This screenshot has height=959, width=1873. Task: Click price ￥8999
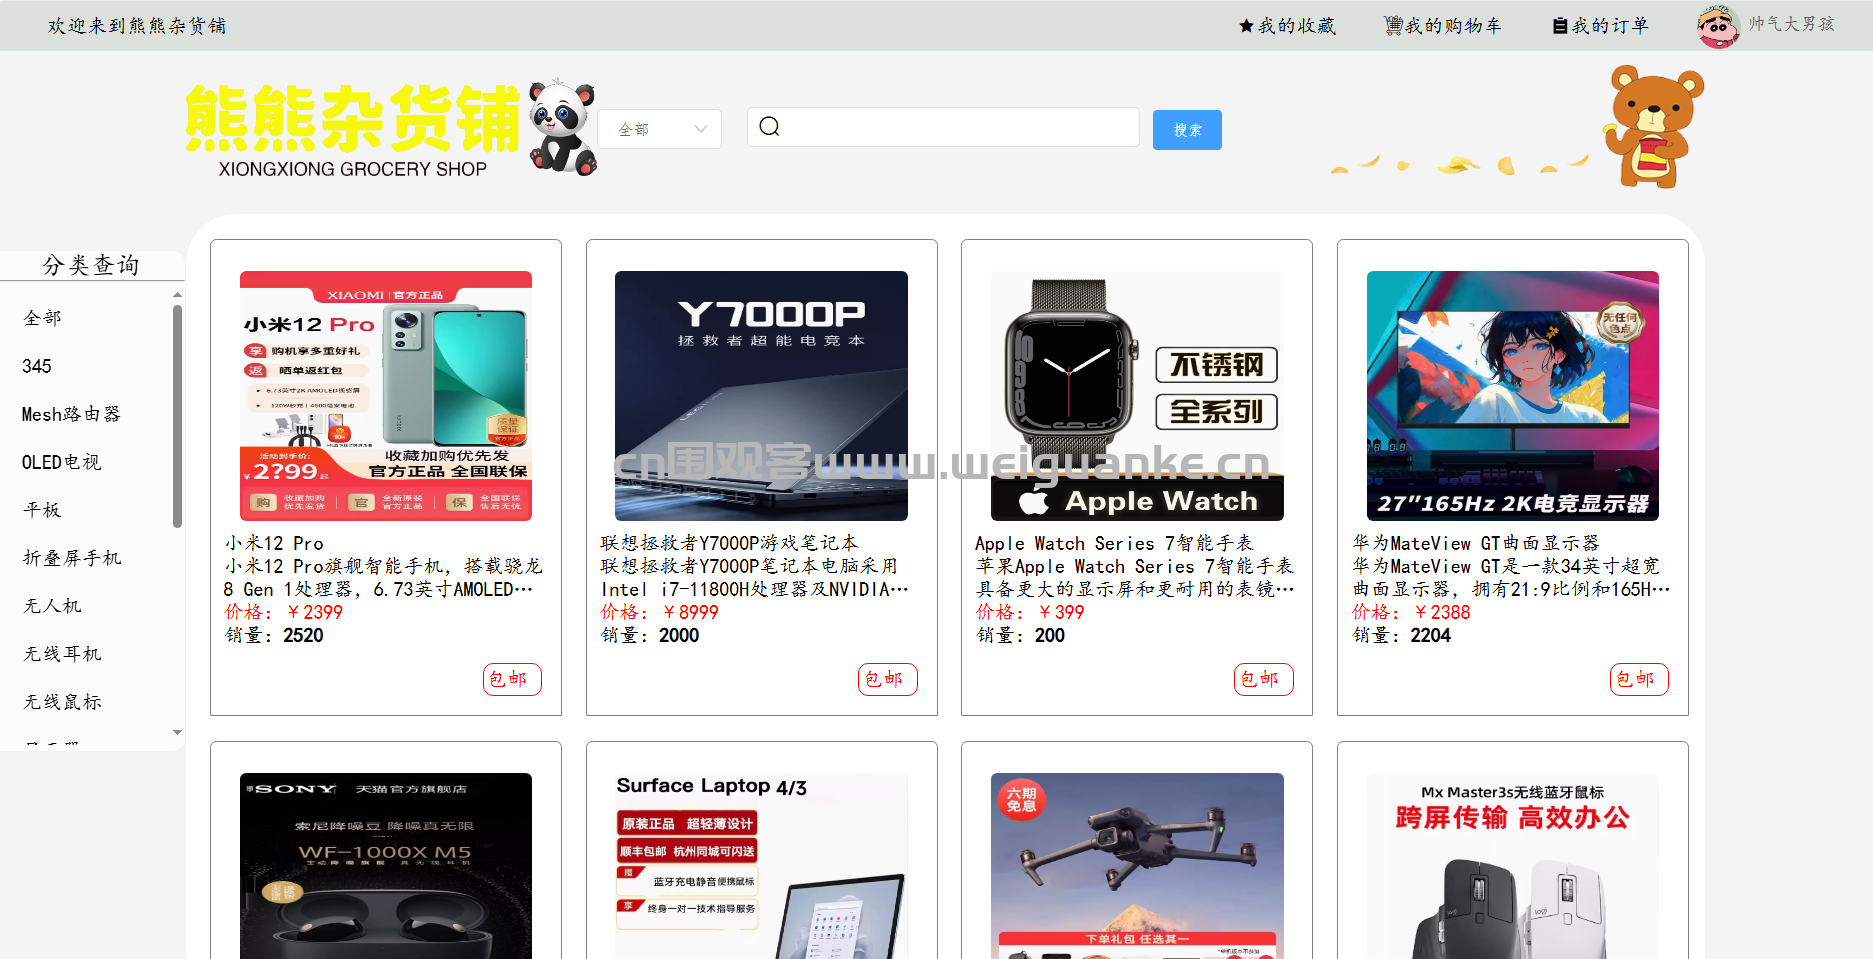click(689, 612)
